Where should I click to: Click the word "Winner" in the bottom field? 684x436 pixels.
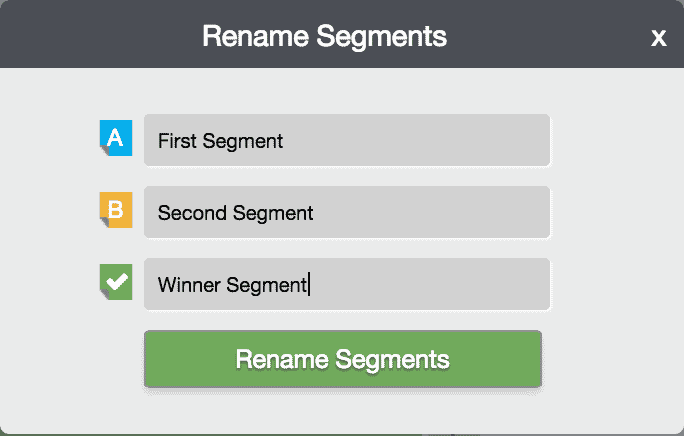189,285
